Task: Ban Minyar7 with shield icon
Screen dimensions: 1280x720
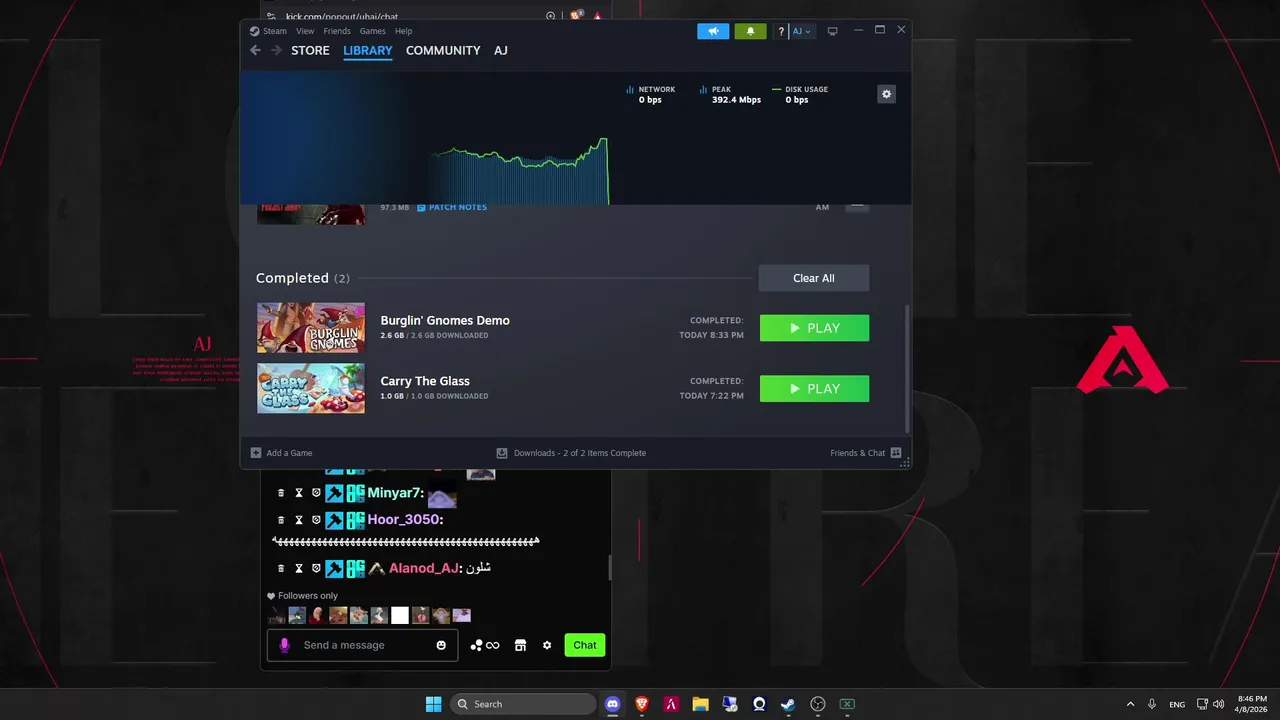Action: click(x=316, y=493)
